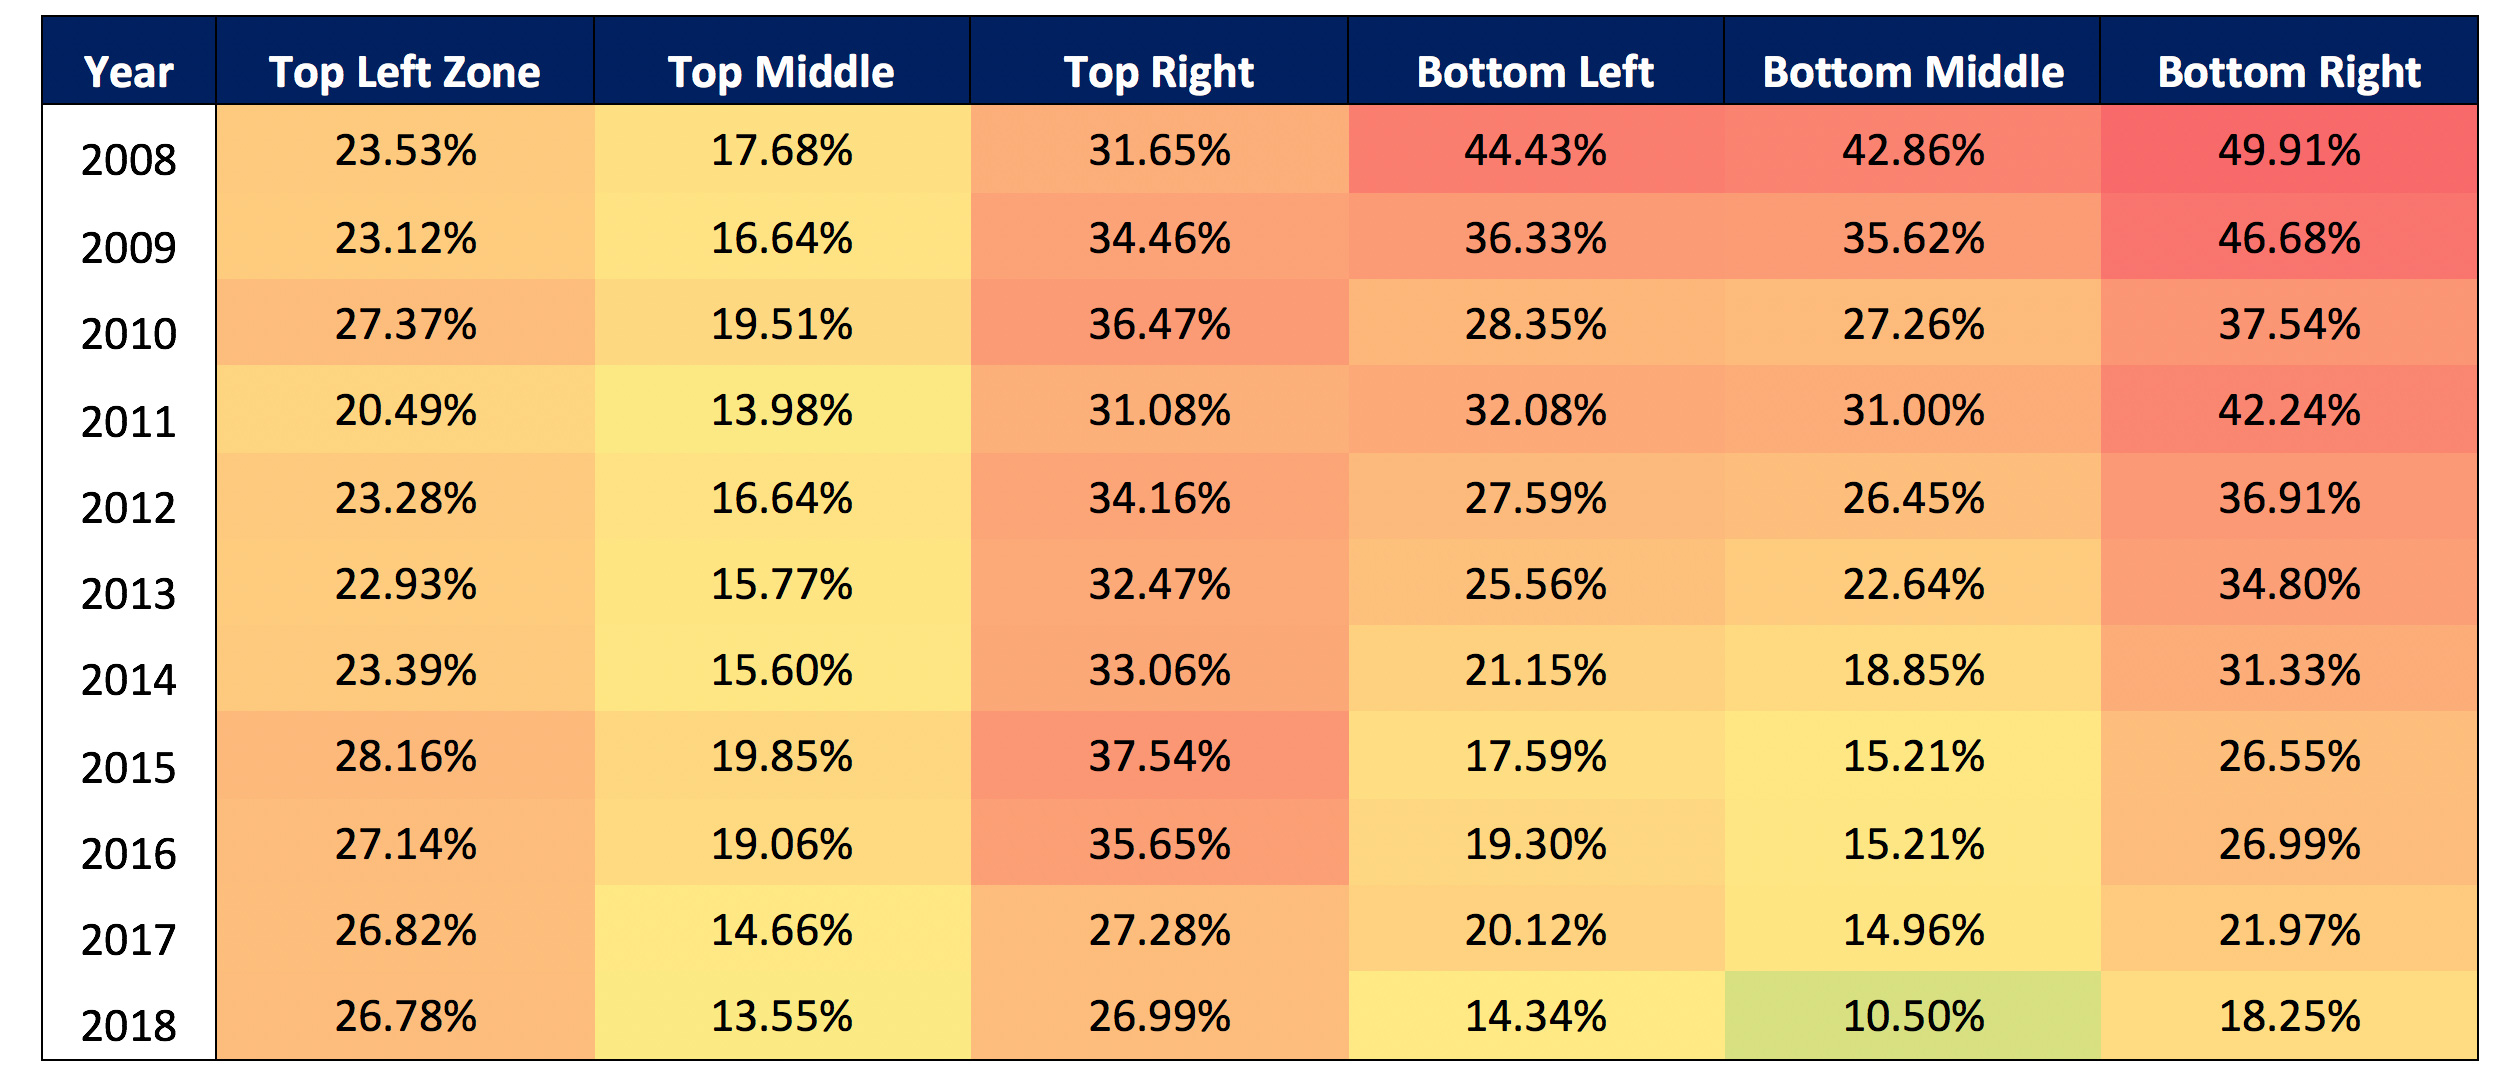Click the Year column header
The image size is (2519, 1076).
point(129,72)
